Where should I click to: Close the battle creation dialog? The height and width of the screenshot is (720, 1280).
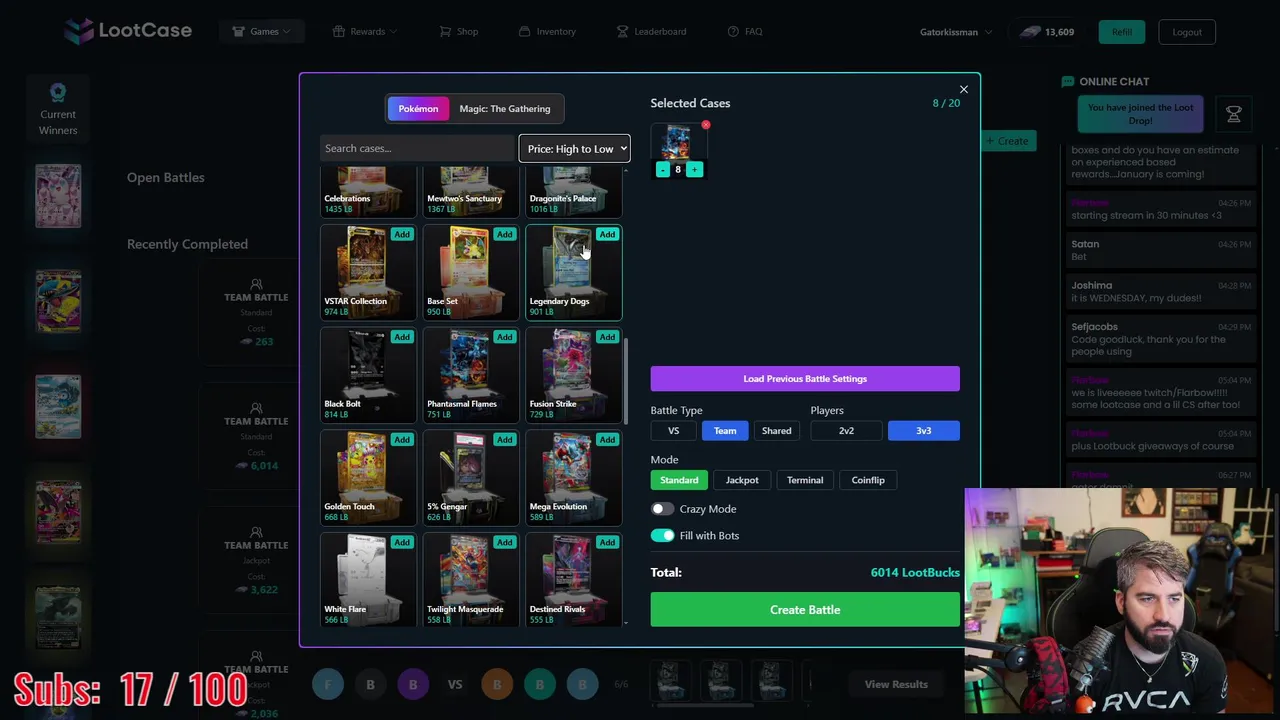pos(964,89)
